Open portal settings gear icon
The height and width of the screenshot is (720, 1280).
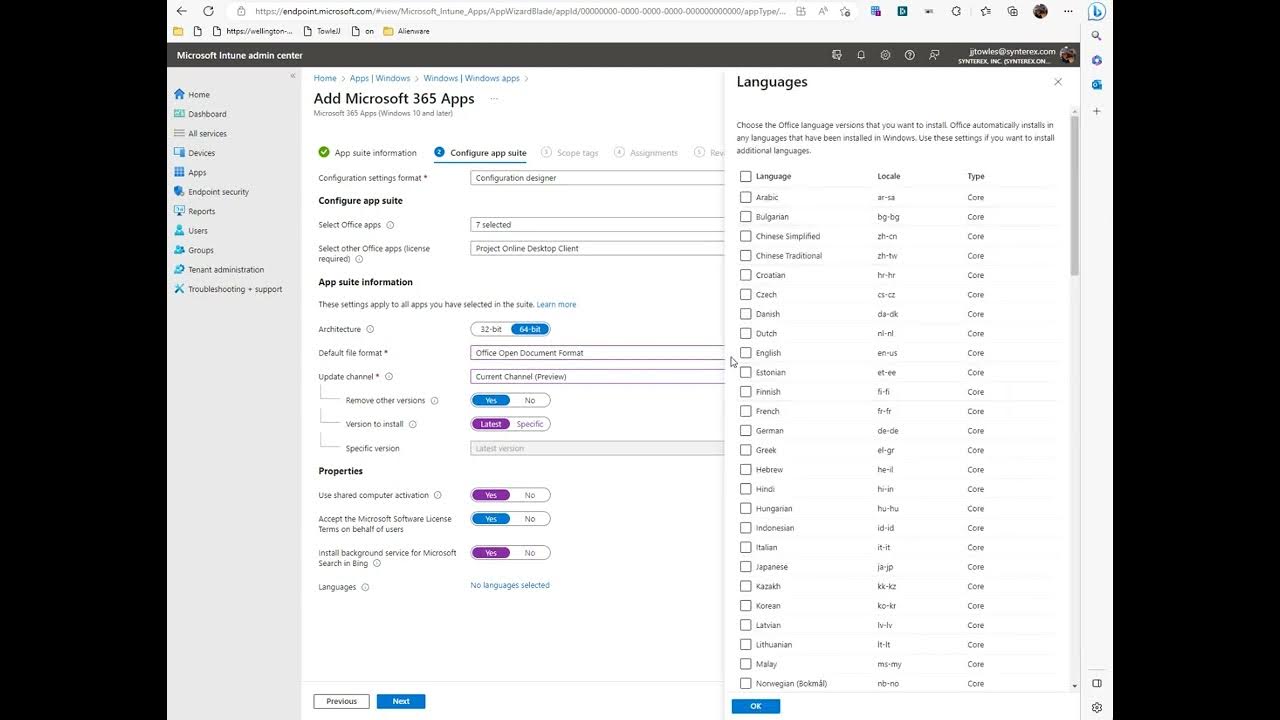click(885, 55)
